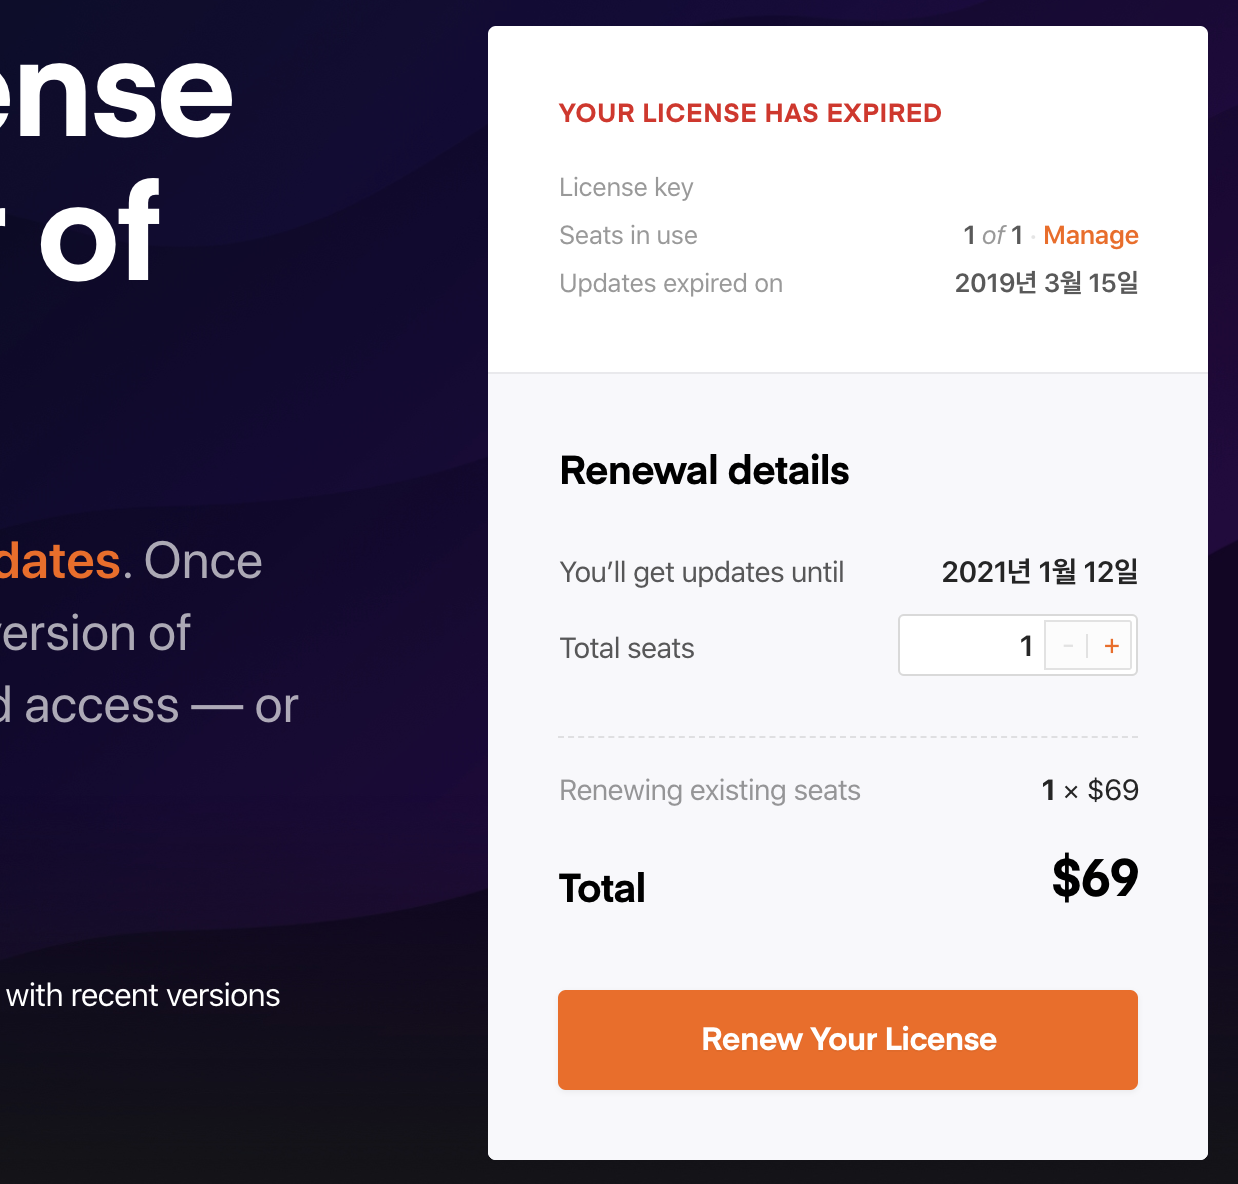
Task: Click the Updates expired on label
Action: 671,283
